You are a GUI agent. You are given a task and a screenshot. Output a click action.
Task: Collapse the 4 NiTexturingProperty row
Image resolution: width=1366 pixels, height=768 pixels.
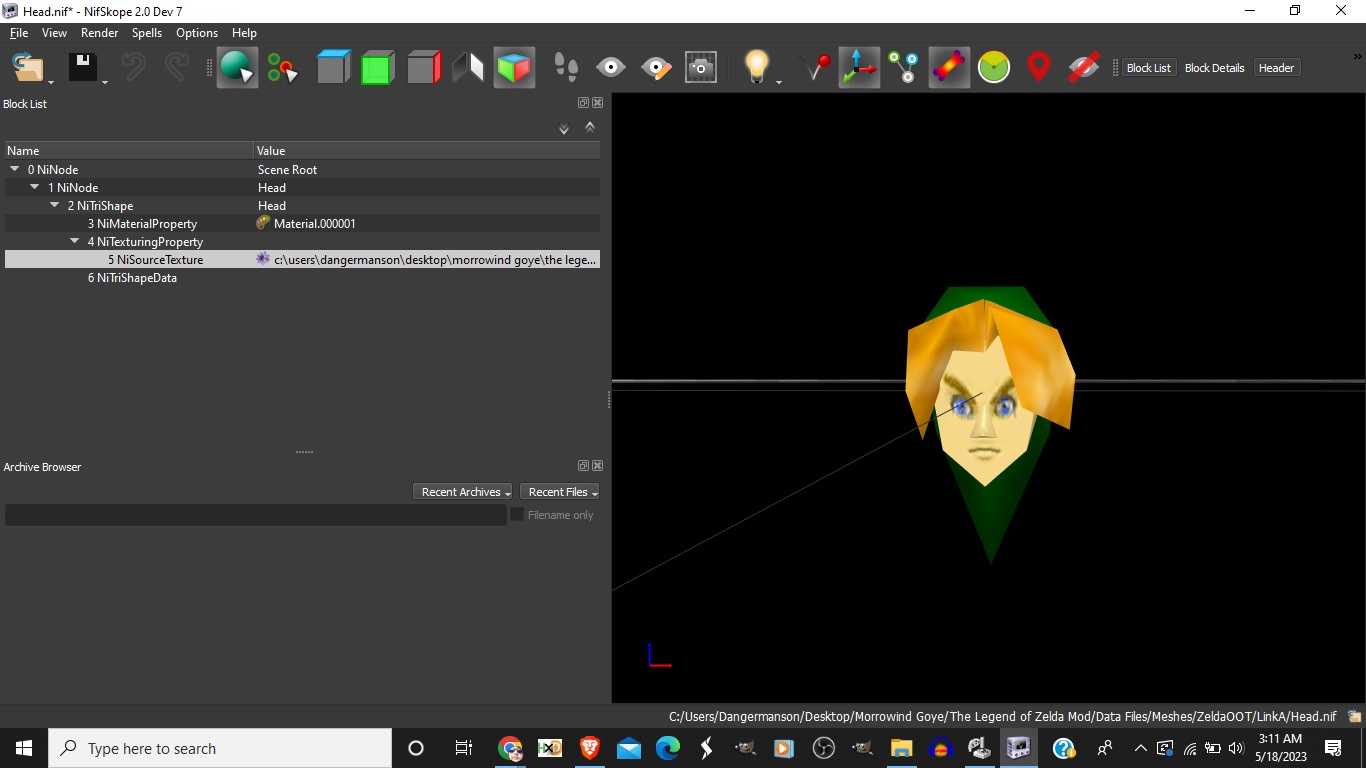(75, 241)
